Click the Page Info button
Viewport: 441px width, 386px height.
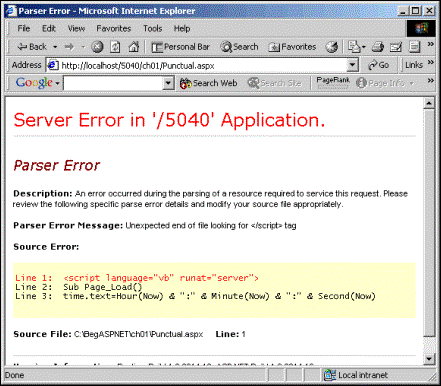coord(385,83)
